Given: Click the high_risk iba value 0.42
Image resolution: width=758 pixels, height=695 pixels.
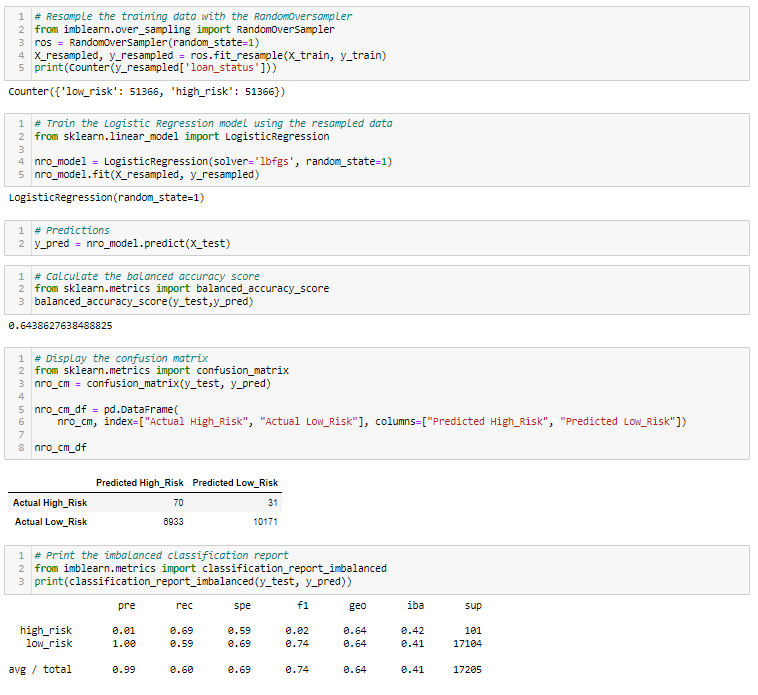Looking at the screenshot, I should pos(412,631).
